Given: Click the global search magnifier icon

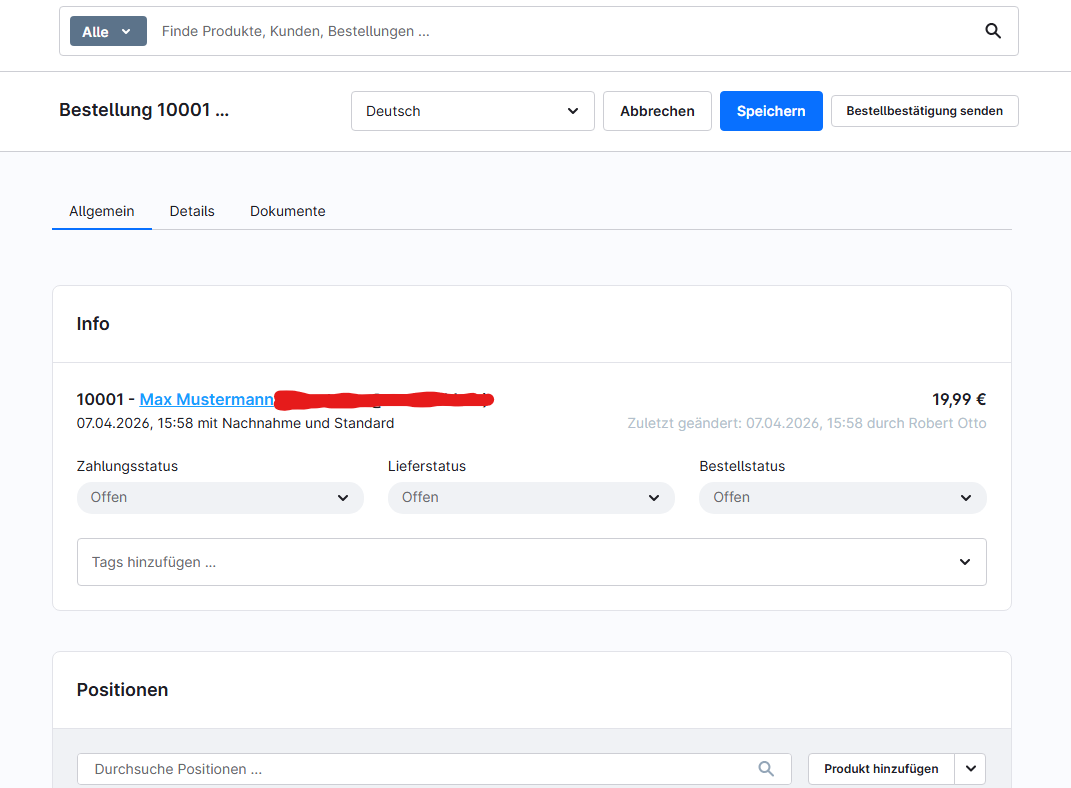Looking at the screenshot, I should click(992, 31).
